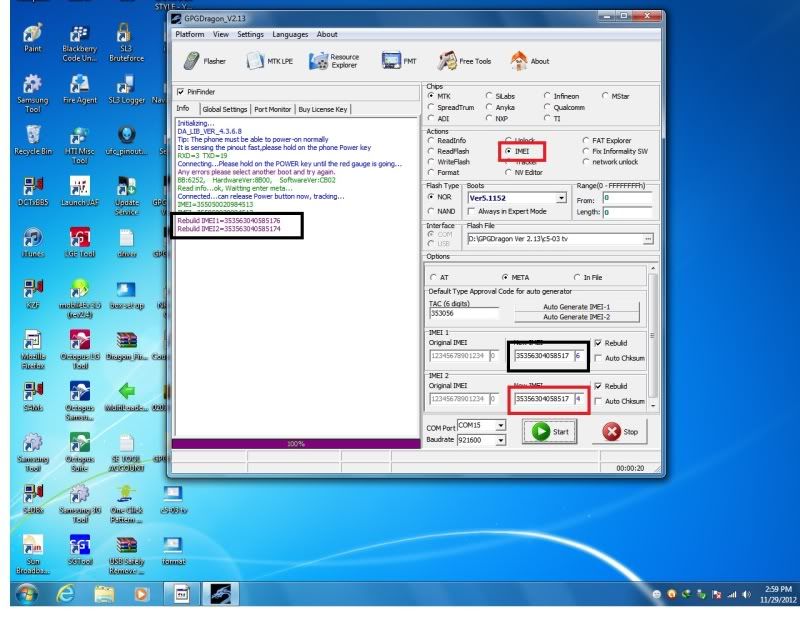Open Internet Explorer from the taskbar
The height and width of the screenshot is (640, 800).
pyautogui.click(x=66, y=594)
